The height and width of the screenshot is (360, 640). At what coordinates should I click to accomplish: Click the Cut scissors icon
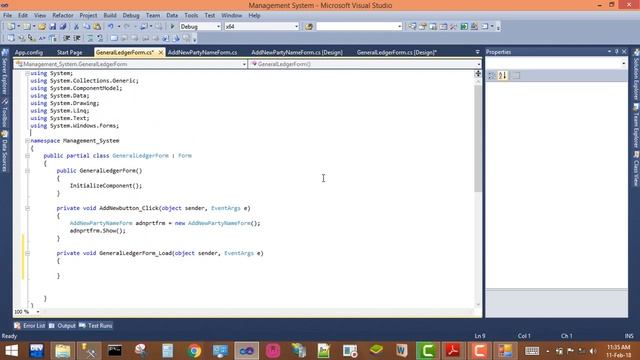pyautogui.click(x=76, y=27)
